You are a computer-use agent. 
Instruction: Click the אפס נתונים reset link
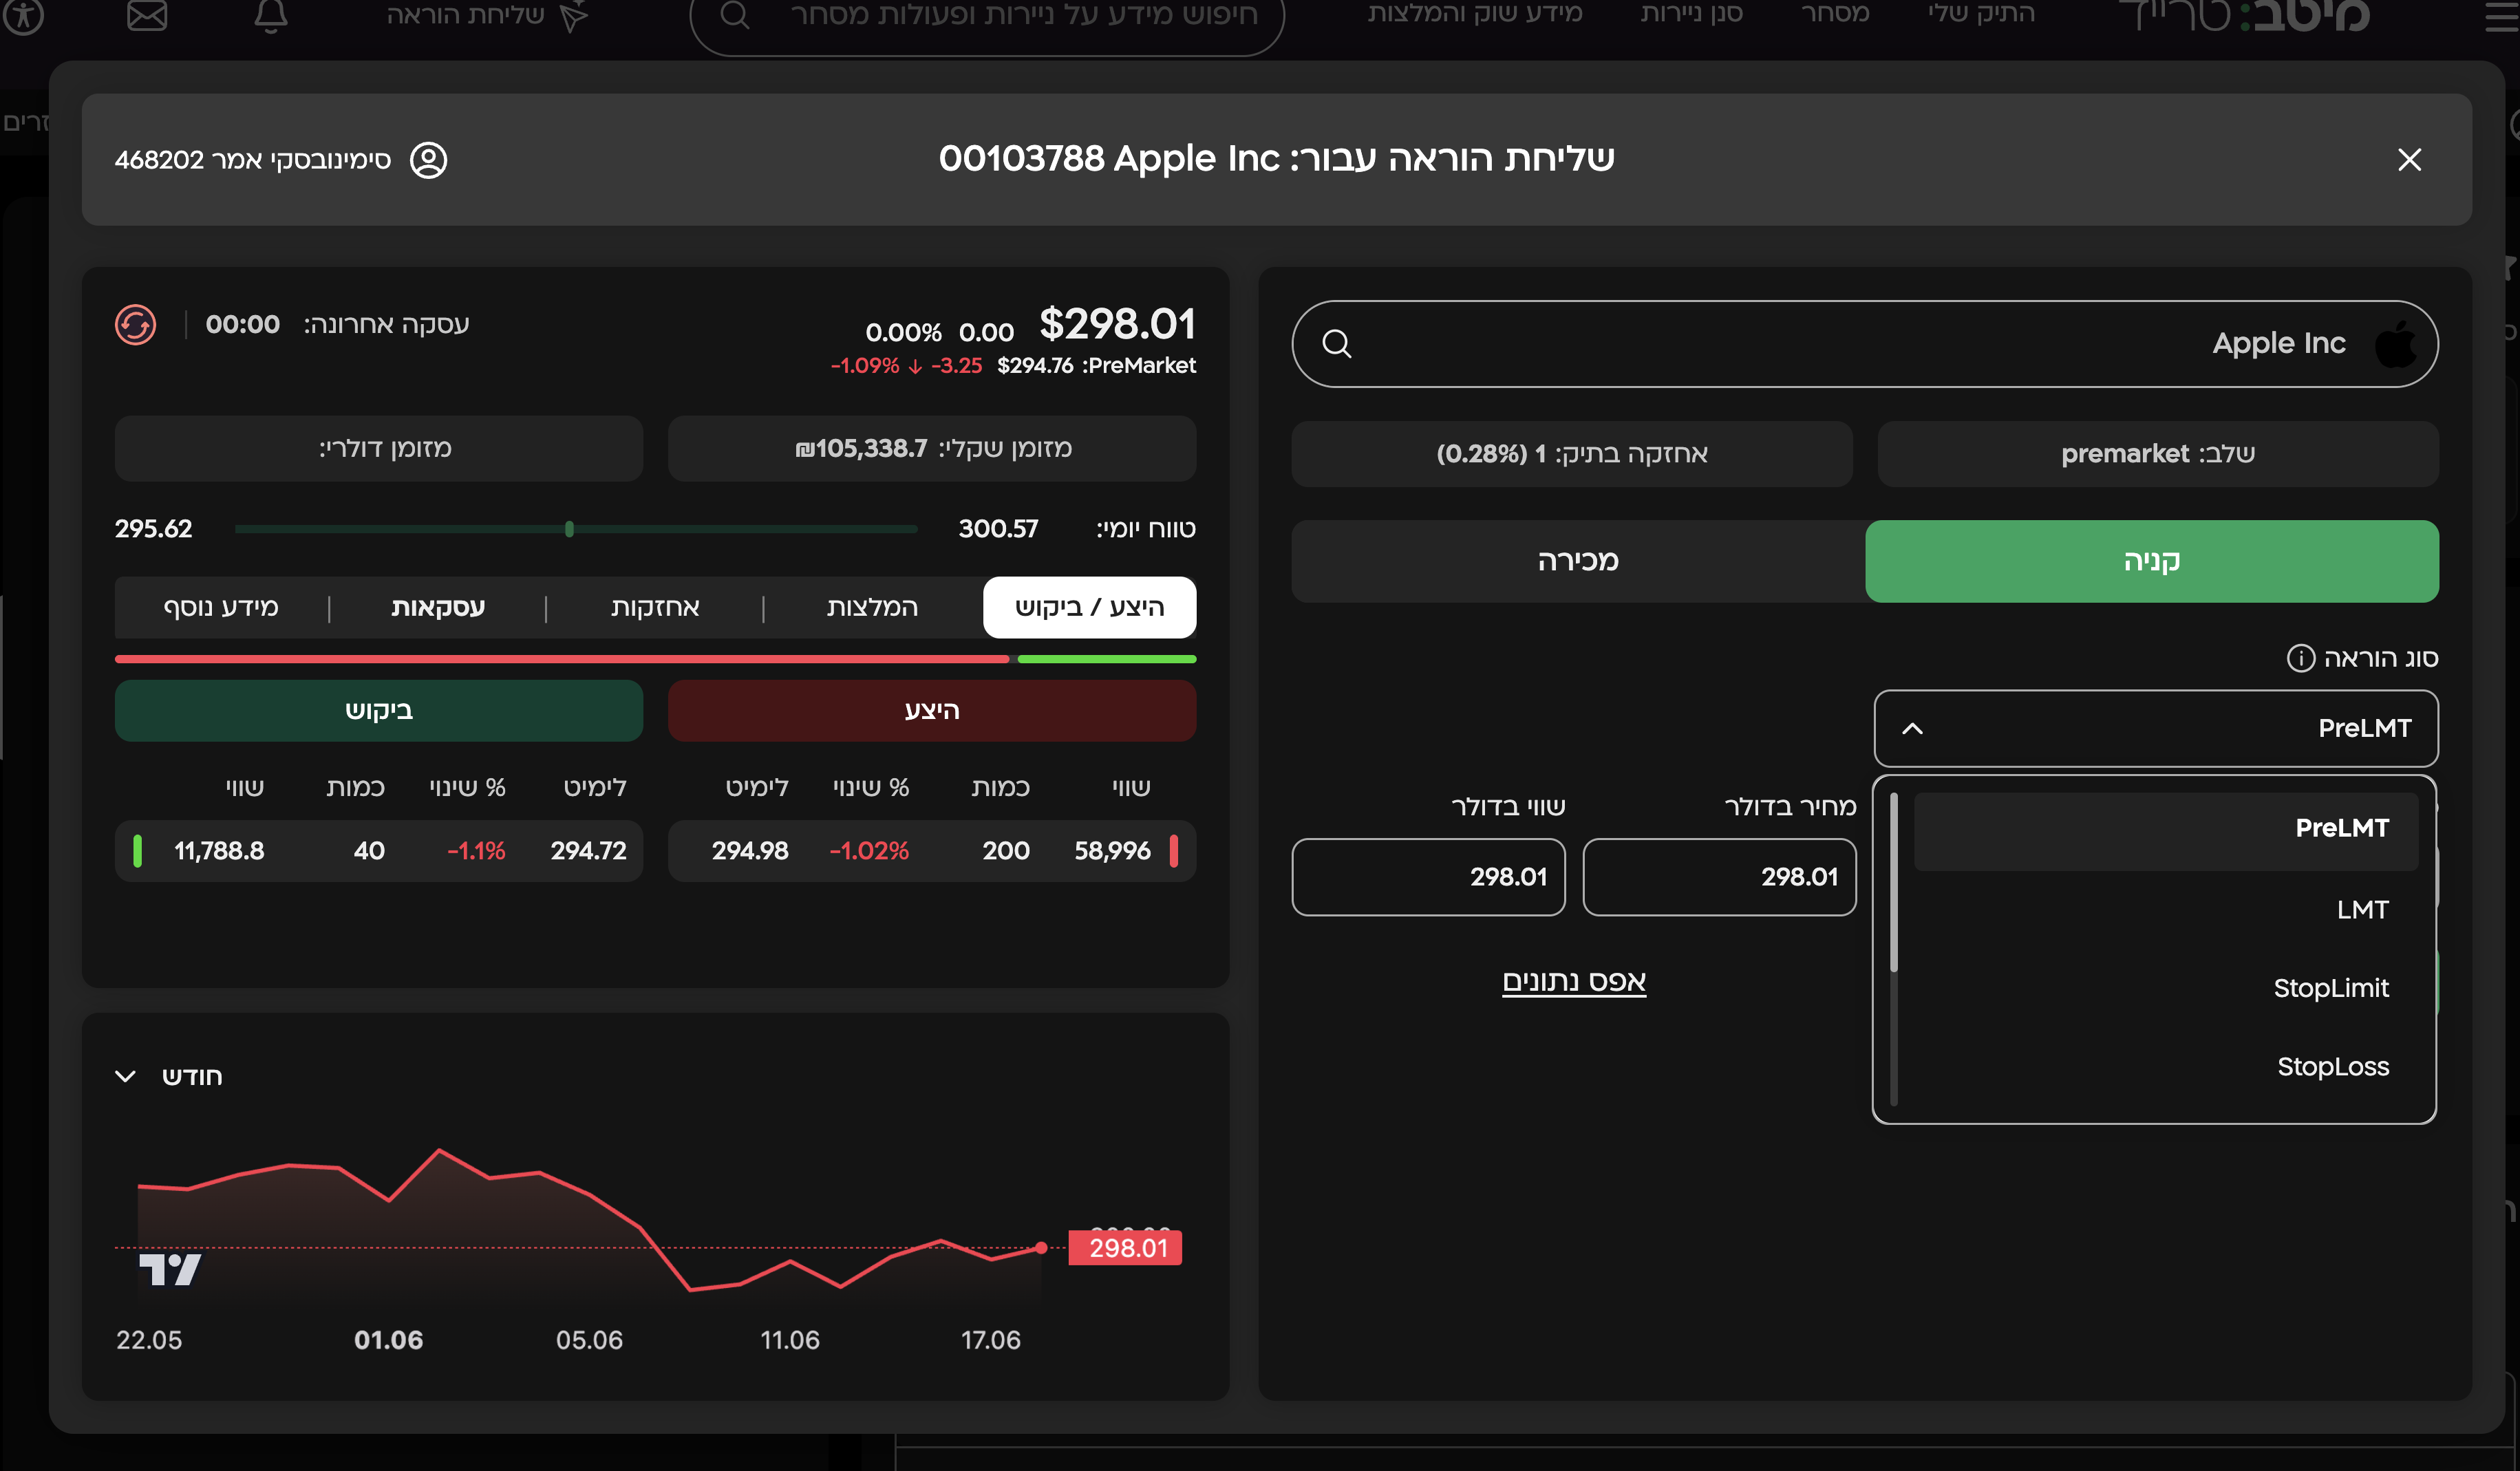click(x=1574, y=982)
